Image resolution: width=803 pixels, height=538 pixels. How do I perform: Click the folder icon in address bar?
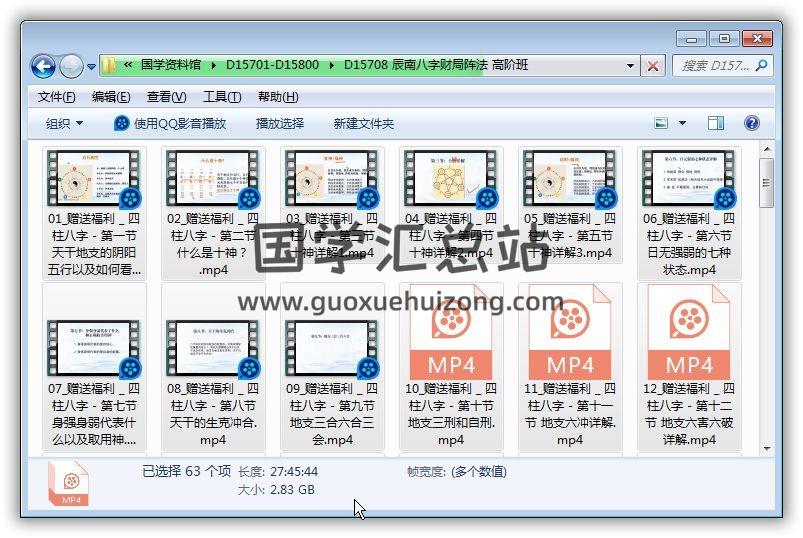(108, 65)
